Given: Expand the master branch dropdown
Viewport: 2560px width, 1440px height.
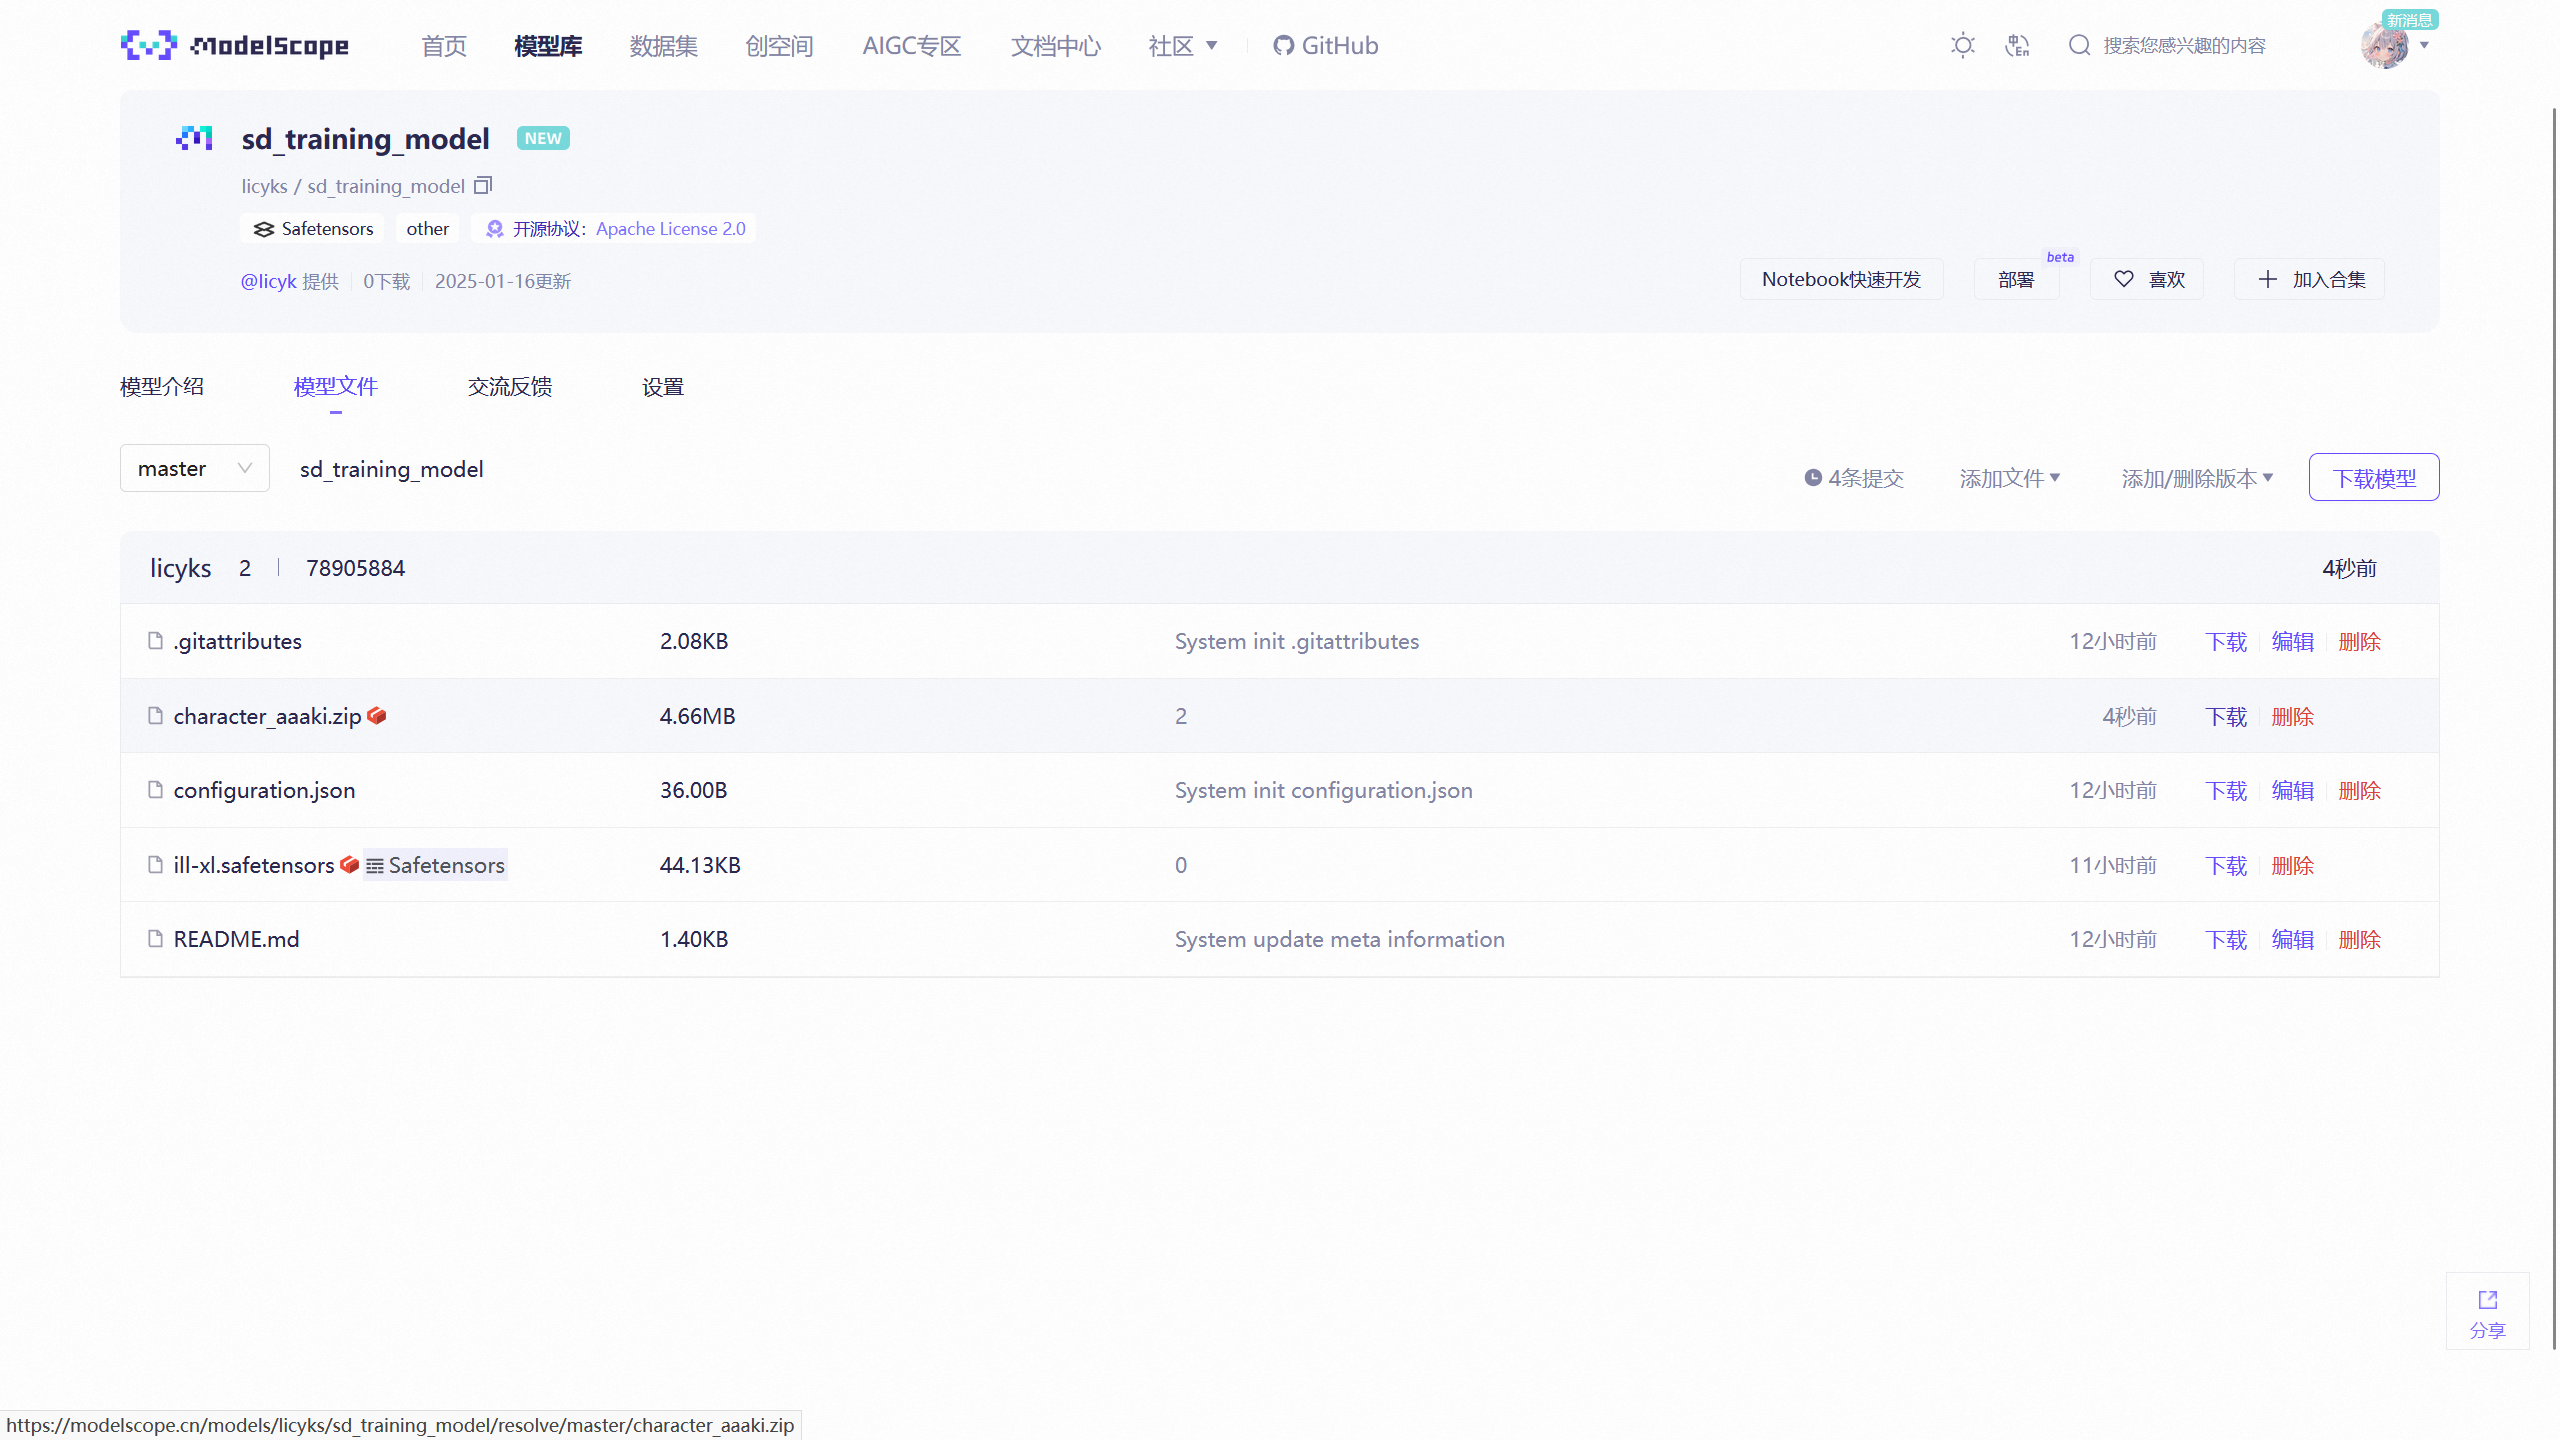Looking at the screenshot, I should point(194,468).
